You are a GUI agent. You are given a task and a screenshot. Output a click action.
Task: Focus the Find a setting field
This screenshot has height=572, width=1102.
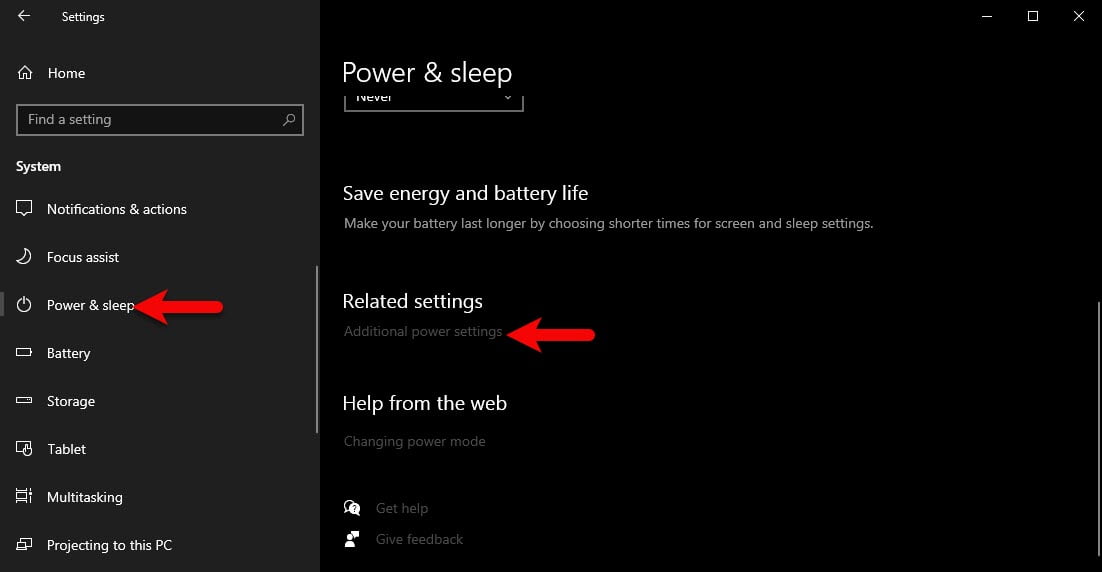tap(160, 119)
